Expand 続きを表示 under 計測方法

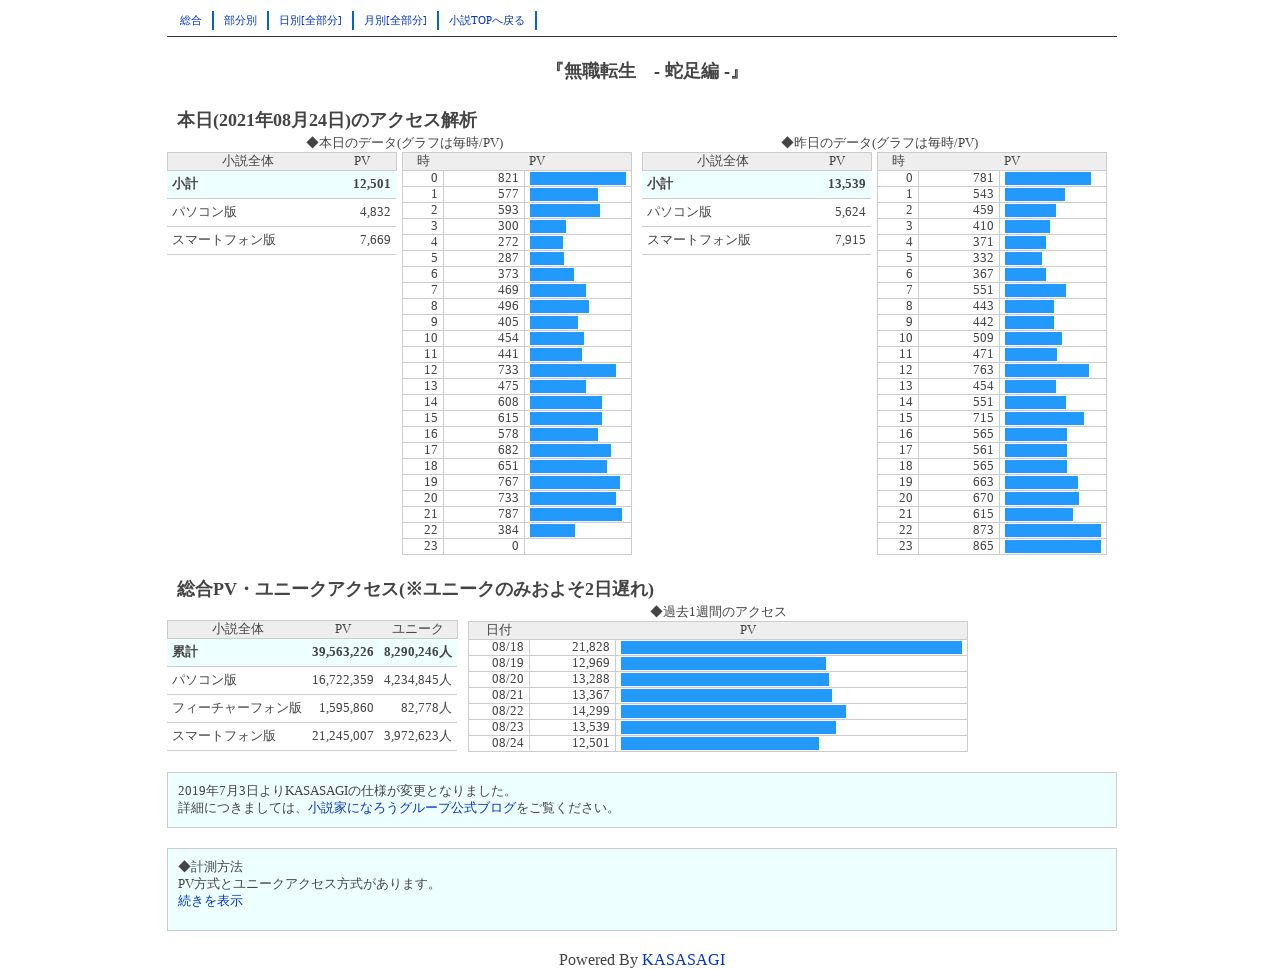coord(210,901)
